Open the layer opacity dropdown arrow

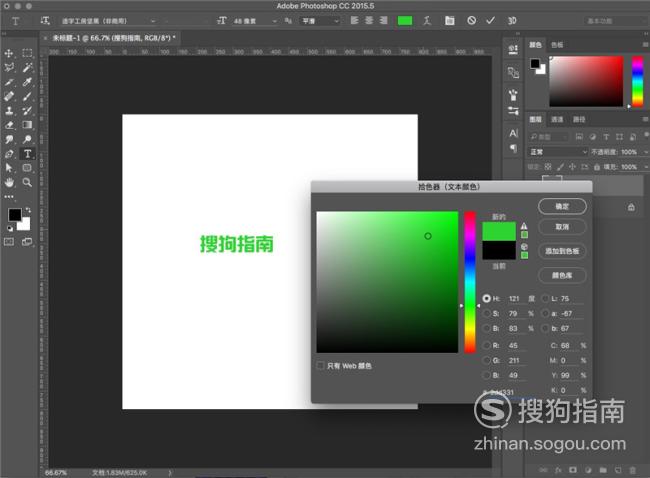pyautogui.click(x=645, y=152)
